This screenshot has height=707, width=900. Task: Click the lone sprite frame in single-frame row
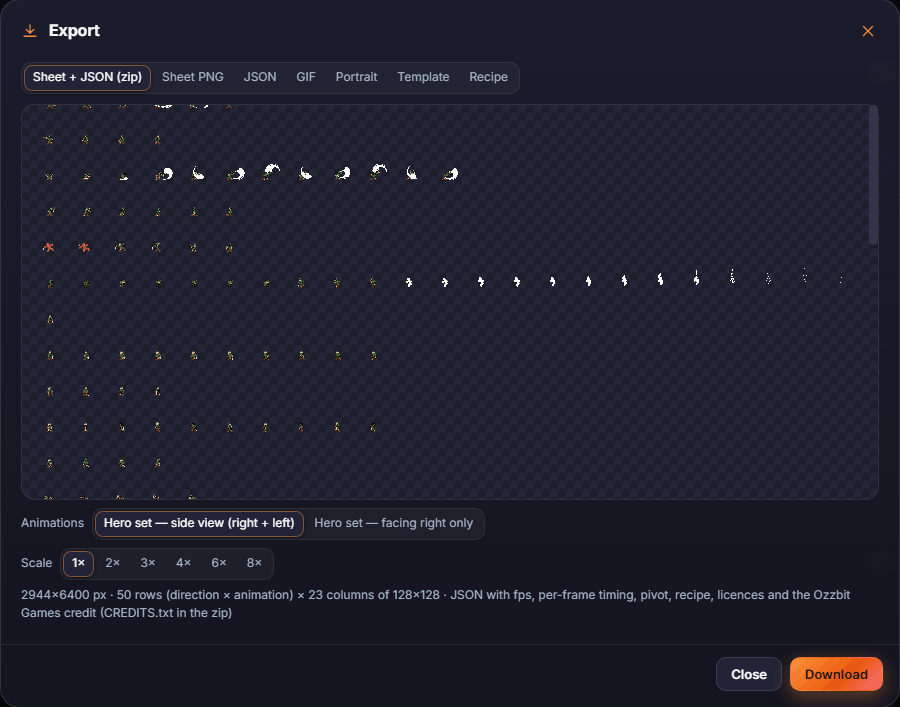pyautogui.click(x=50, y=320)
